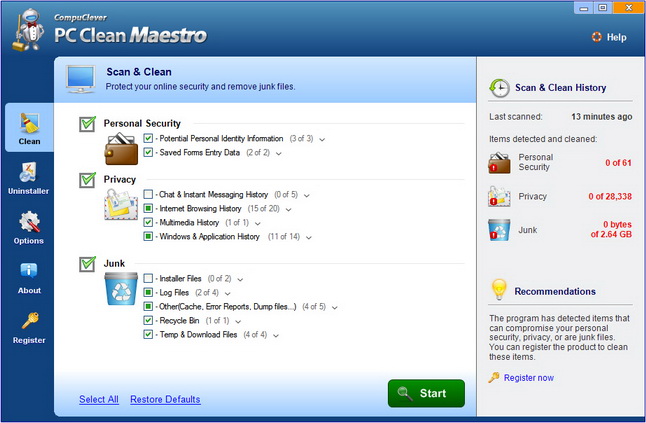Click the Help menu text

[616, 37]
